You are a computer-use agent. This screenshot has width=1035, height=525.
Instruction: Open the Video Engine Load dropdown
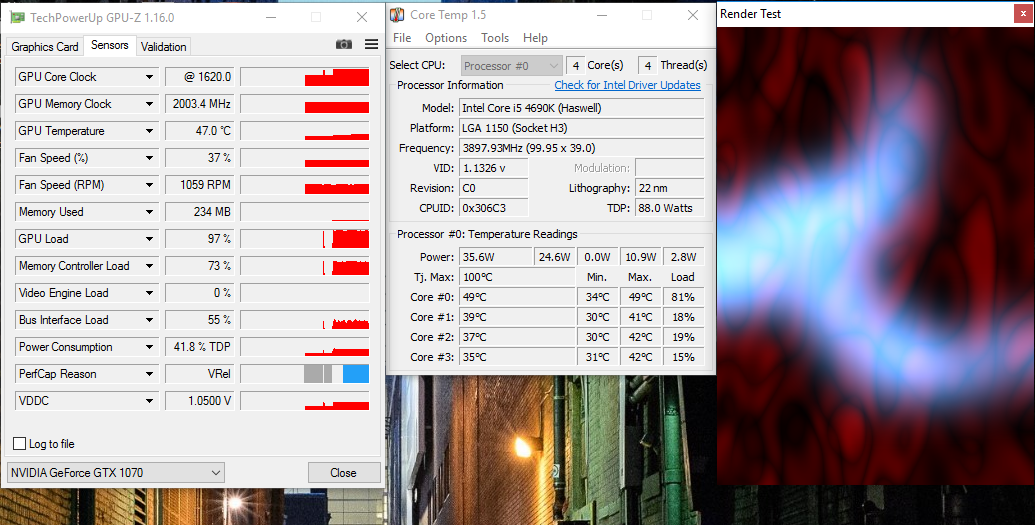click(149, 293)
